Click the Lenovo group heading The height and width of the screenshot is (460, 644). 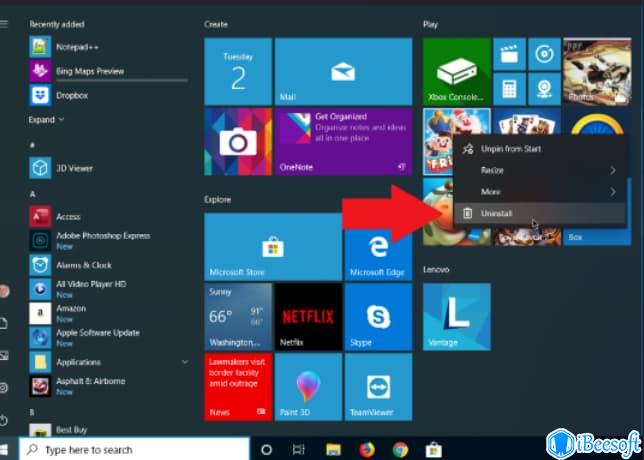(436, 269)
